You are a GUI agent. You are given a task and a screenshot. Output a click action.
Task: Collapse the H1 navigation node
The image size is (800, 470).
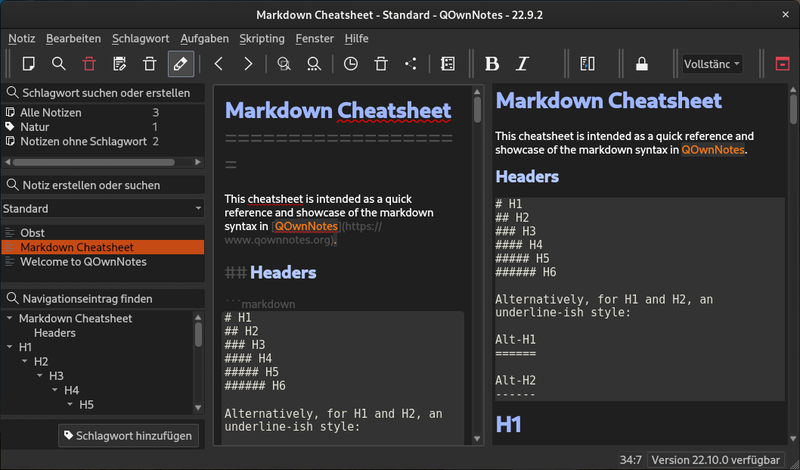coord(10,347)
